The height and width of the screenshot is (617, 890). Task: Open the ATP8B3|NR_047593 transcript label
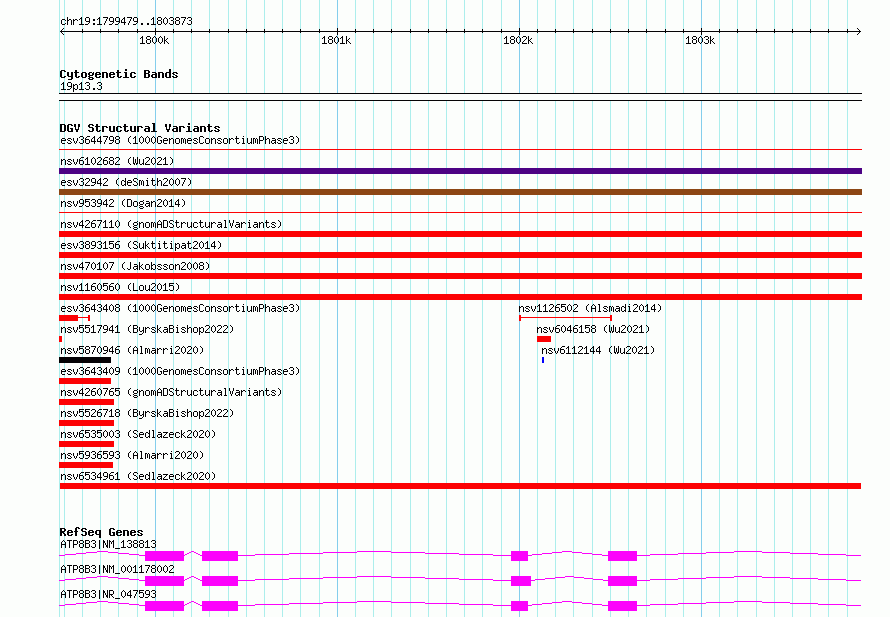tap(108, 594)
